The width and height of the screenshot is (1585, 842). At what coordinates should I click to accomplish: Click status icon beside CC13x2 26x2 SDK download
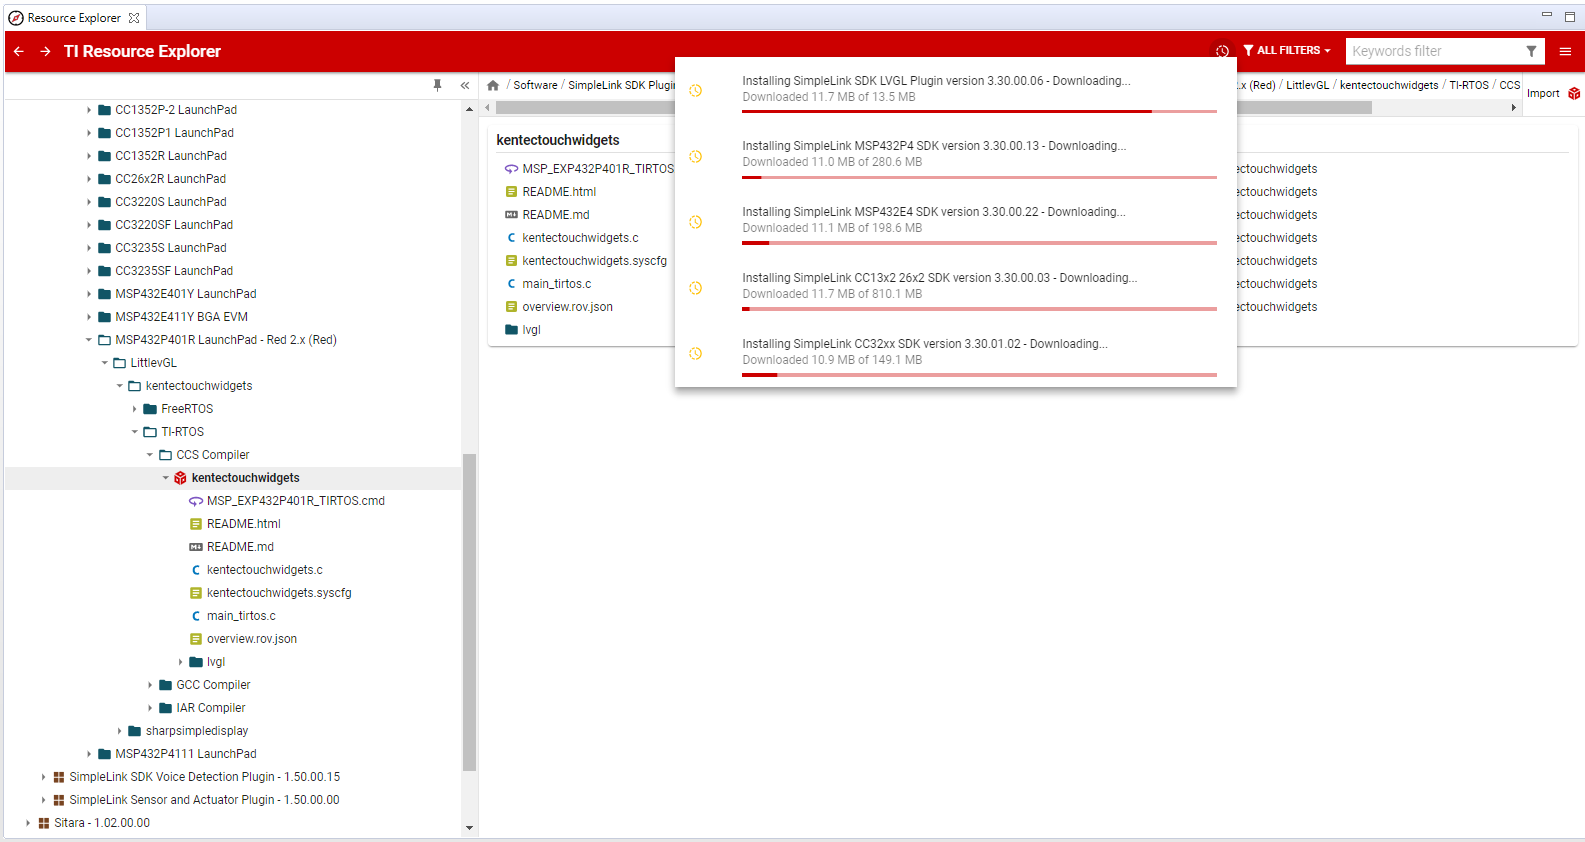coord(696,288)
